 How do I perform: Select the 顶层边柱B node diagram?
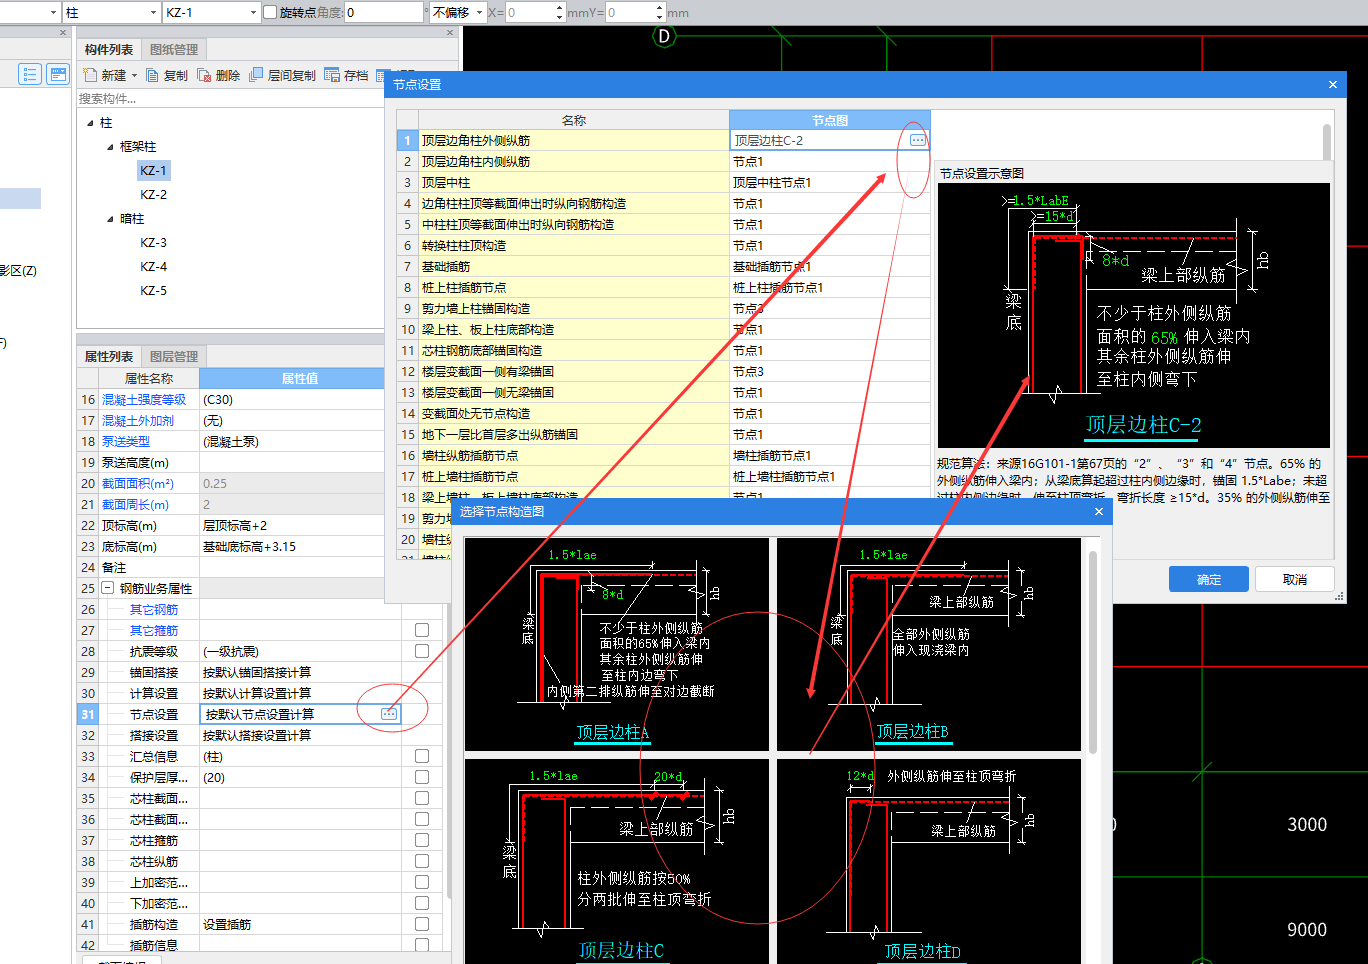[929, 644]
